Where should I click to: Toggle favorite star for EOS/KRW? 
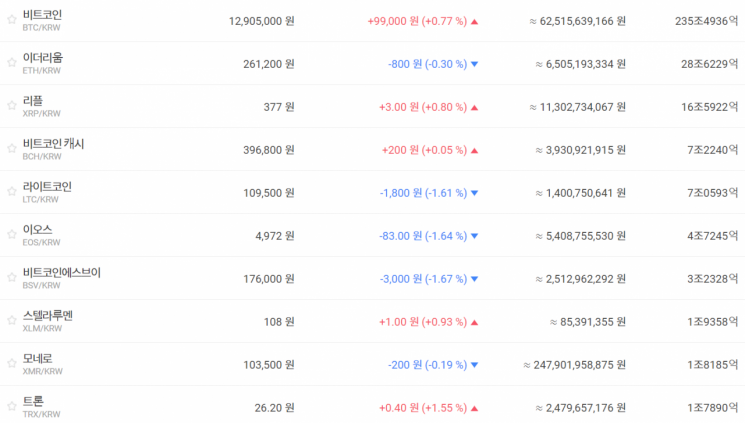(x=11, y=234)
